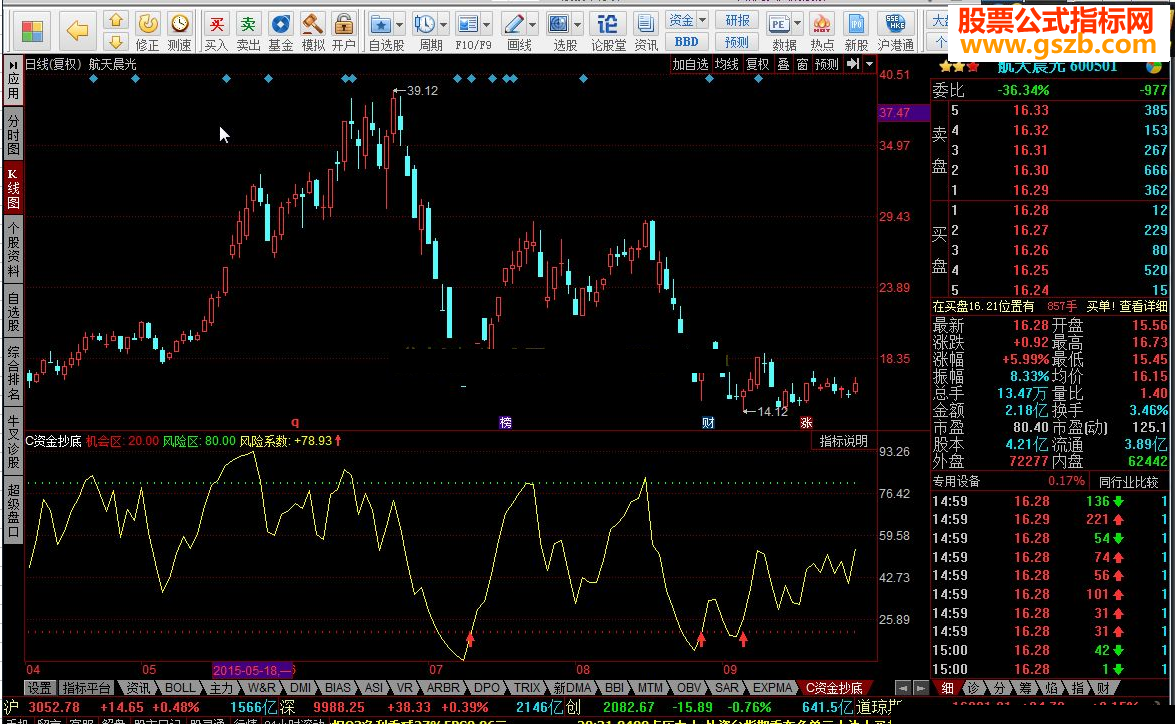The width and height of the screenshot is (1175, 724).
Task: Click the chart header arrow-to-bar icon
Action: (853, 64)
